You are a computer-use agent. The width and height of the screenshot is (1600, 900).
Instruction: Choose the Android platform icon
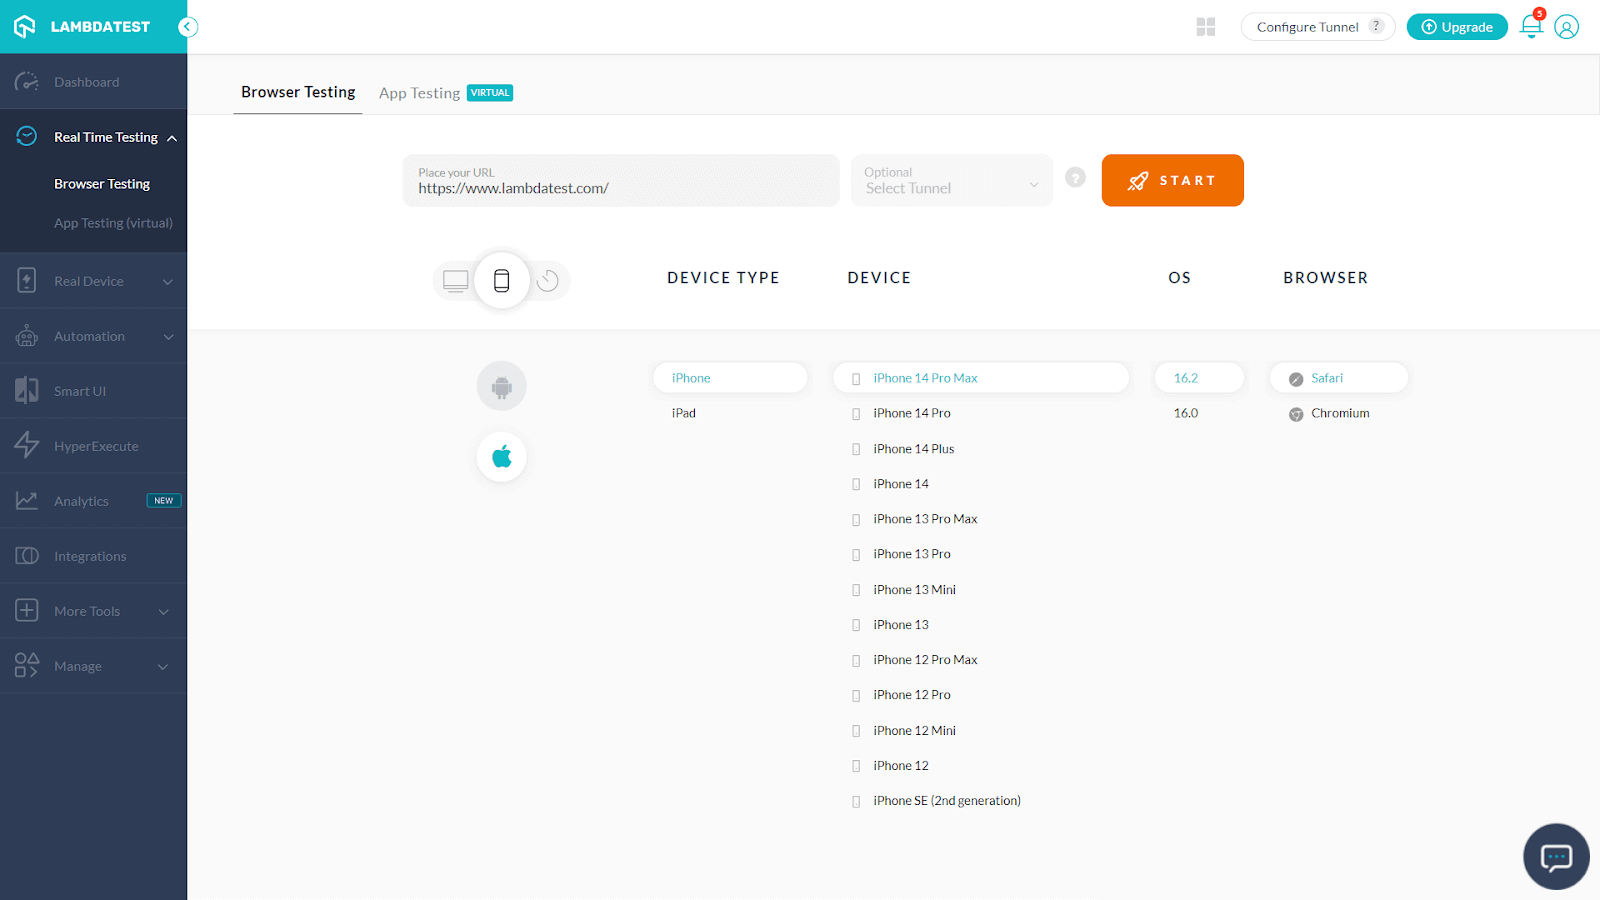pyautogui.click(x=502, y=386)
